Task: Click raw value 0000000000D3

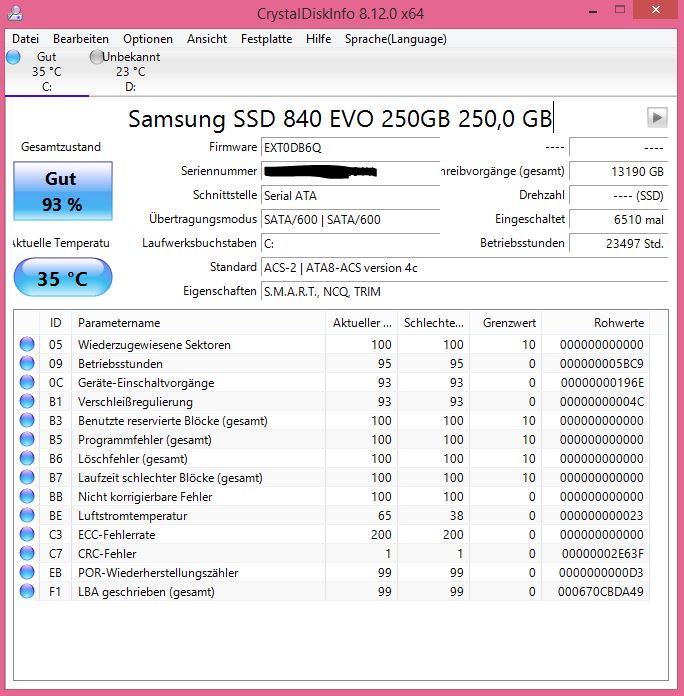Action: [601, 573]
